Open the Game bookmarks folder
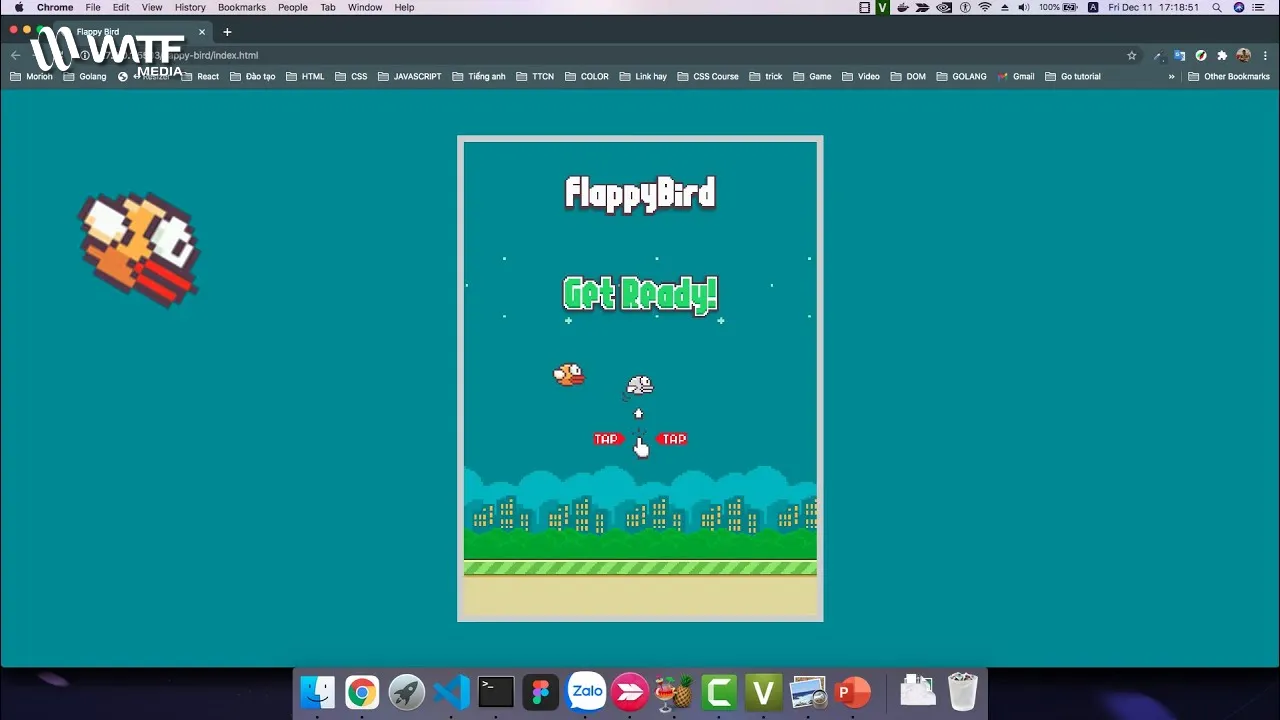The height and width of the screenshot is (720, 1280). point(812,76)
